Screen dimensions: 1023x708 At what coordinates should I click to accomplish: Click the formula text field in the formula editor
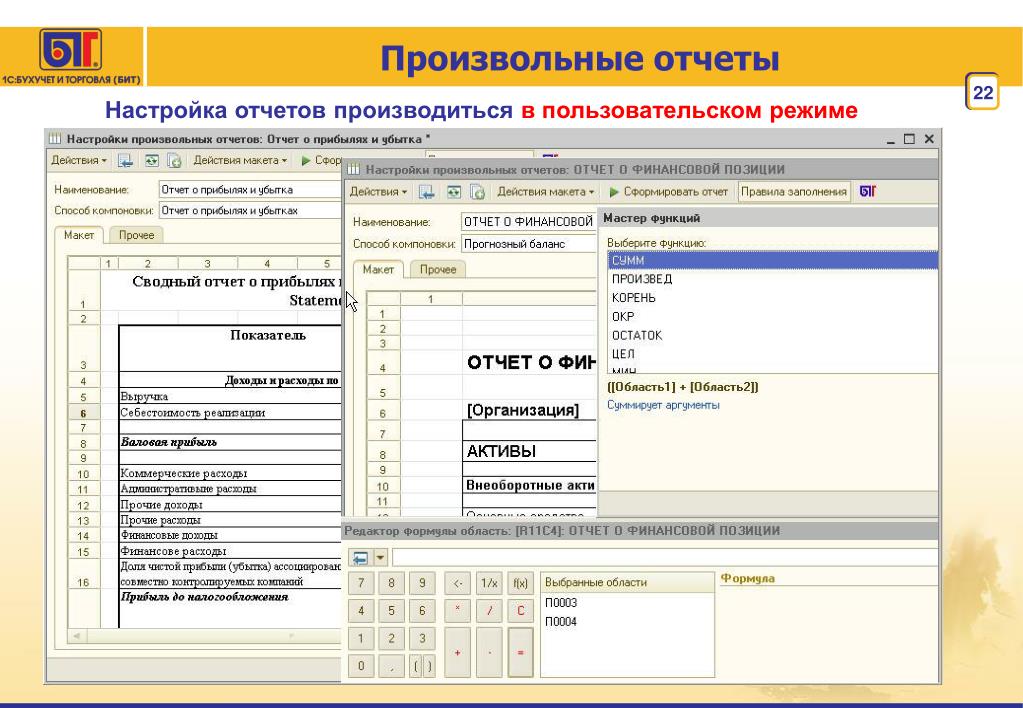tap(664, 558)
